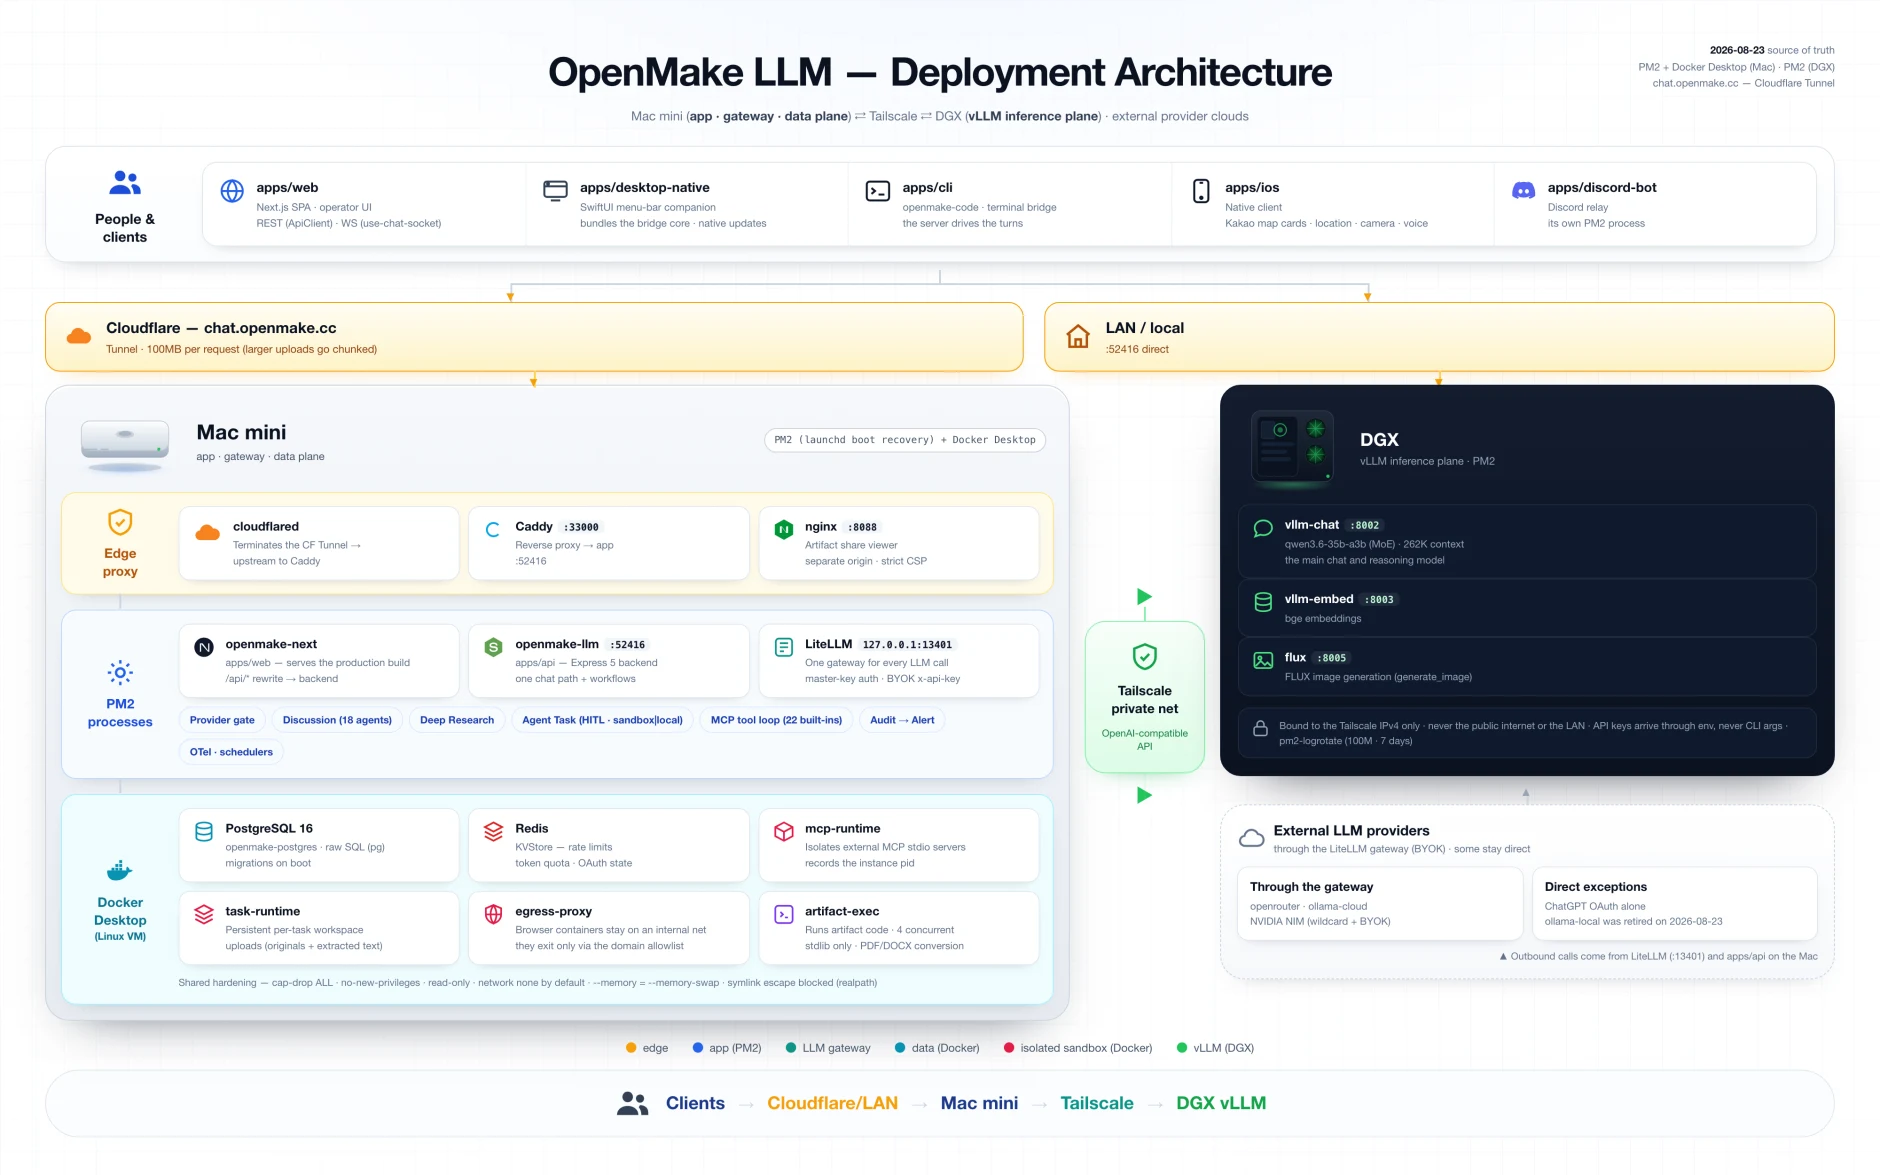Click the cloudflared orange cloud icon
The height and width of the screenshot is (1175, 1880).
pos(207,533)
